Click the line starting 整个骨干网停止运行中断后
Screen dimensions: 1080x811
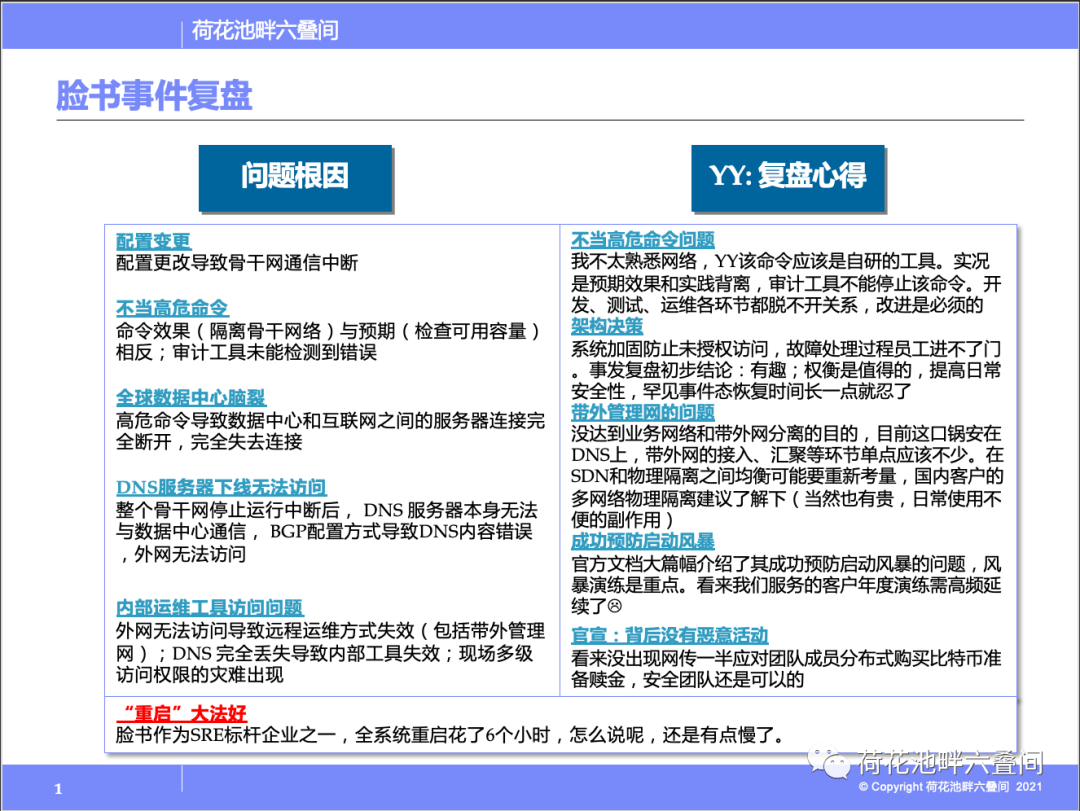326,511
